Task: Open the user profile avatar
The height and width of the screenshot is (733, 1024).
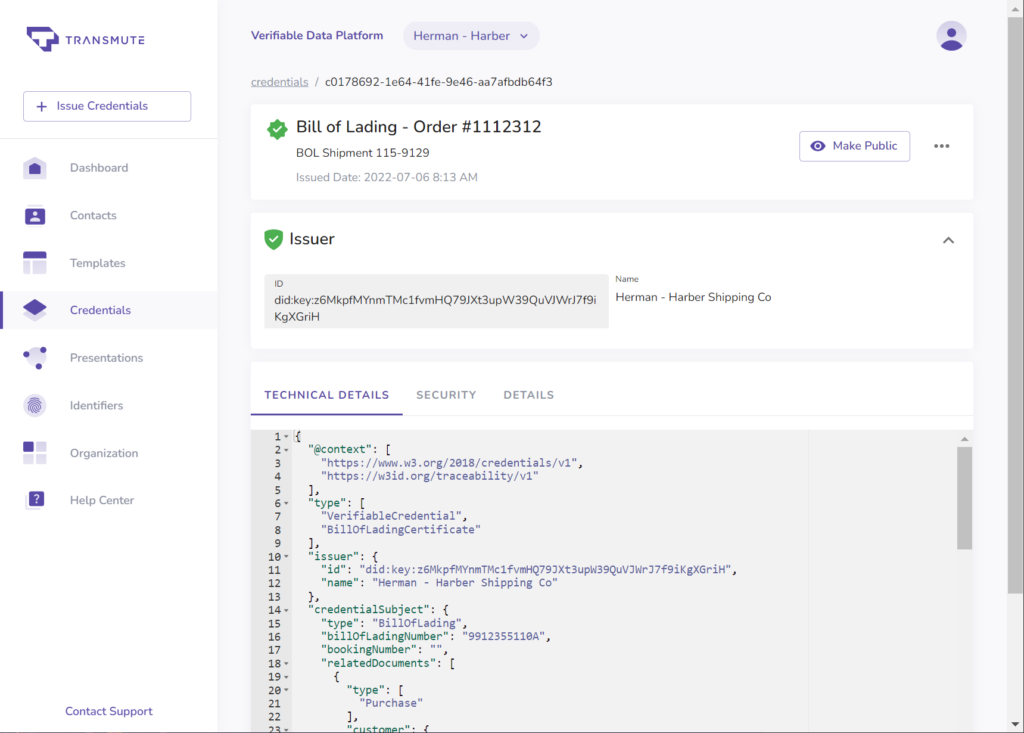Action: [x=951, y=36]
